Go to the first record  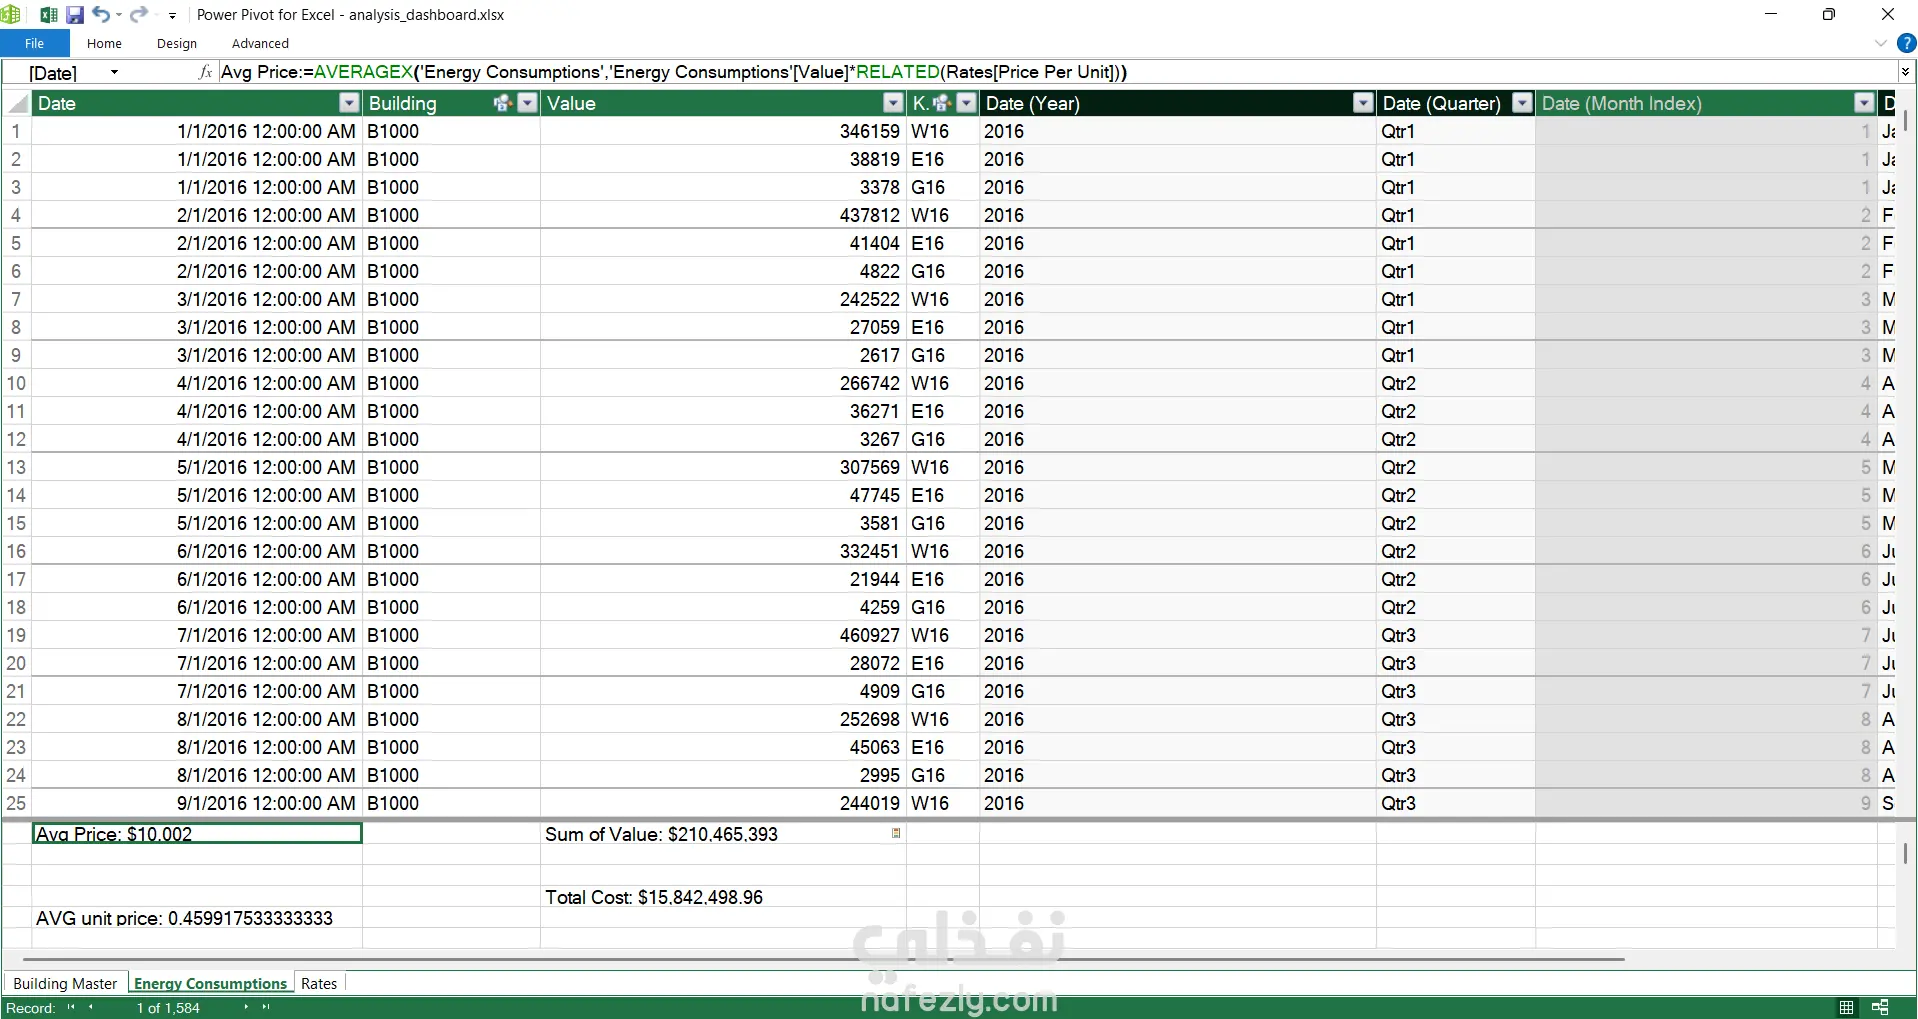click(x=71, y=1007)
